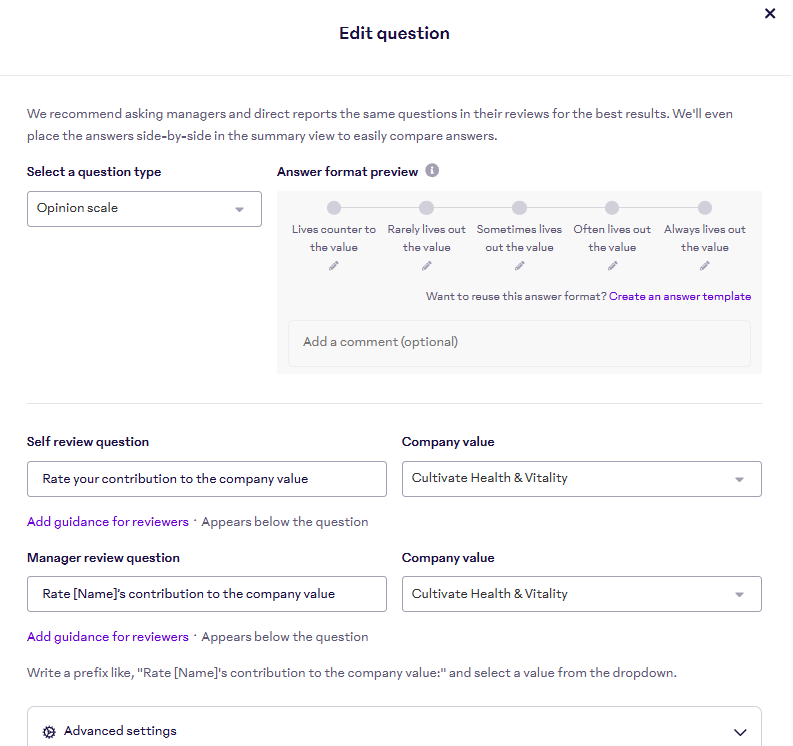Open the Opinion scale question type dropdown
Viewport: 793px width, 746px height.
tap(144, 209)
